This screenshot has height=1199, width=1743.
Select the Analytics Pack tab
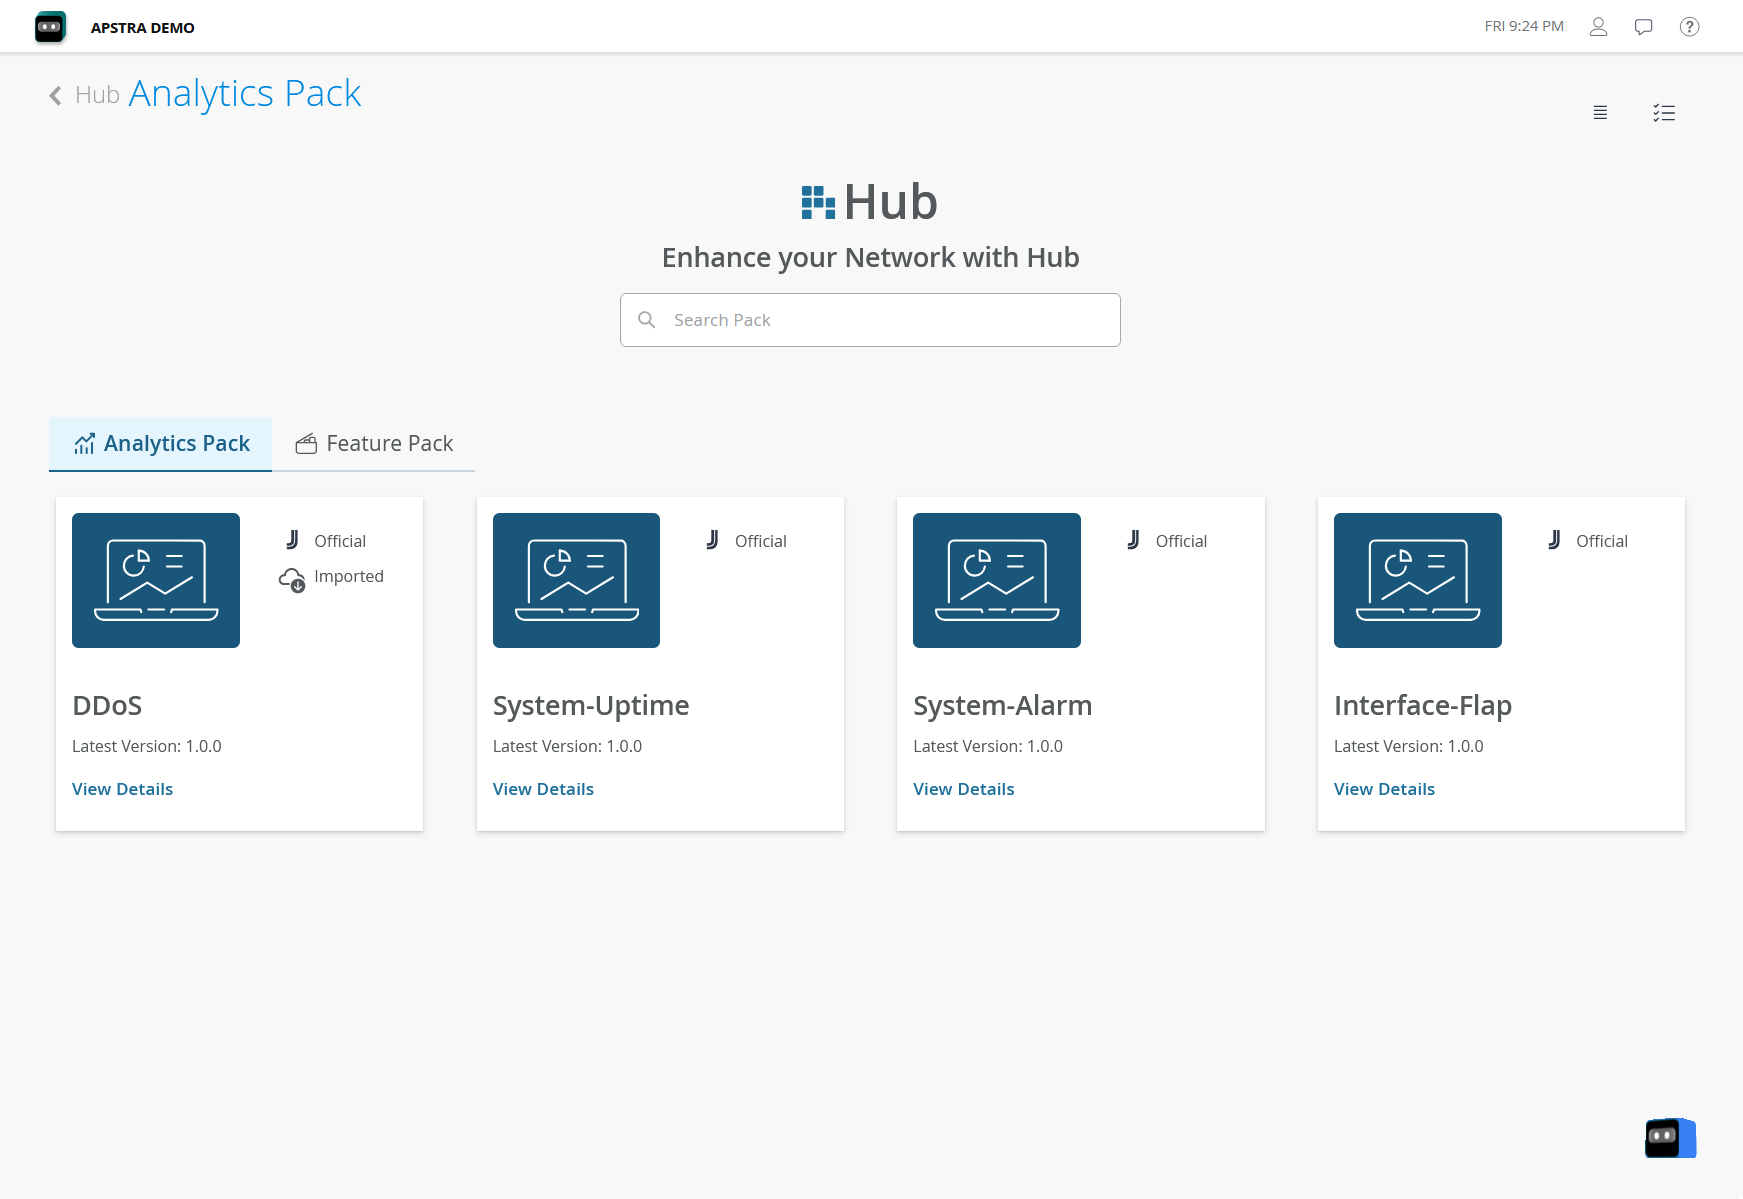point(161,444)
